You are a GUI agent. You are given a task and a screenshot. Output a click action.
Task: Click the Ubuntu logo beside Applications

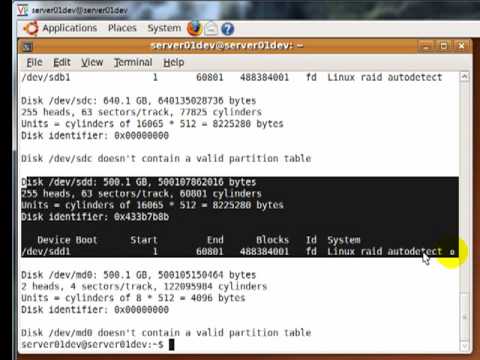[x=31, y=28]
